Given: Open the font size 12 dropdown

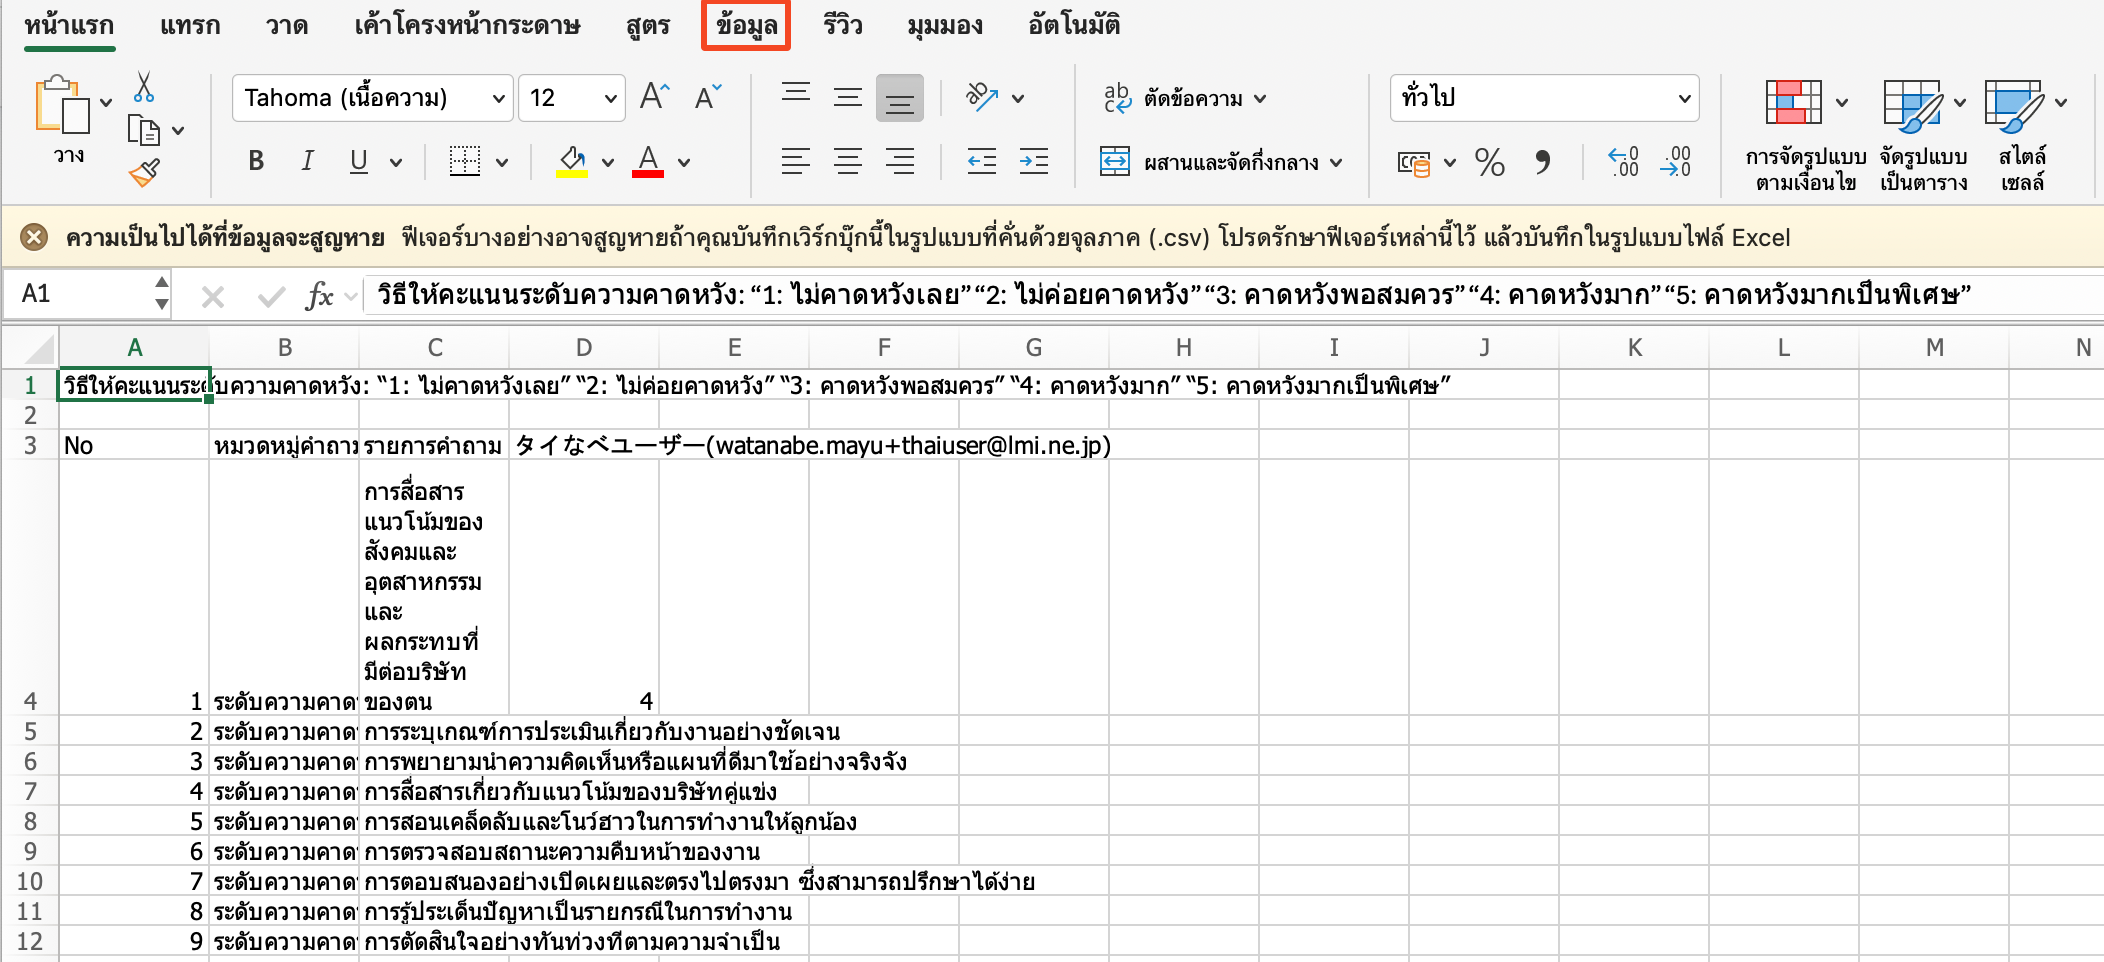Looking at the screenshot, I should [x=610, y=98].
